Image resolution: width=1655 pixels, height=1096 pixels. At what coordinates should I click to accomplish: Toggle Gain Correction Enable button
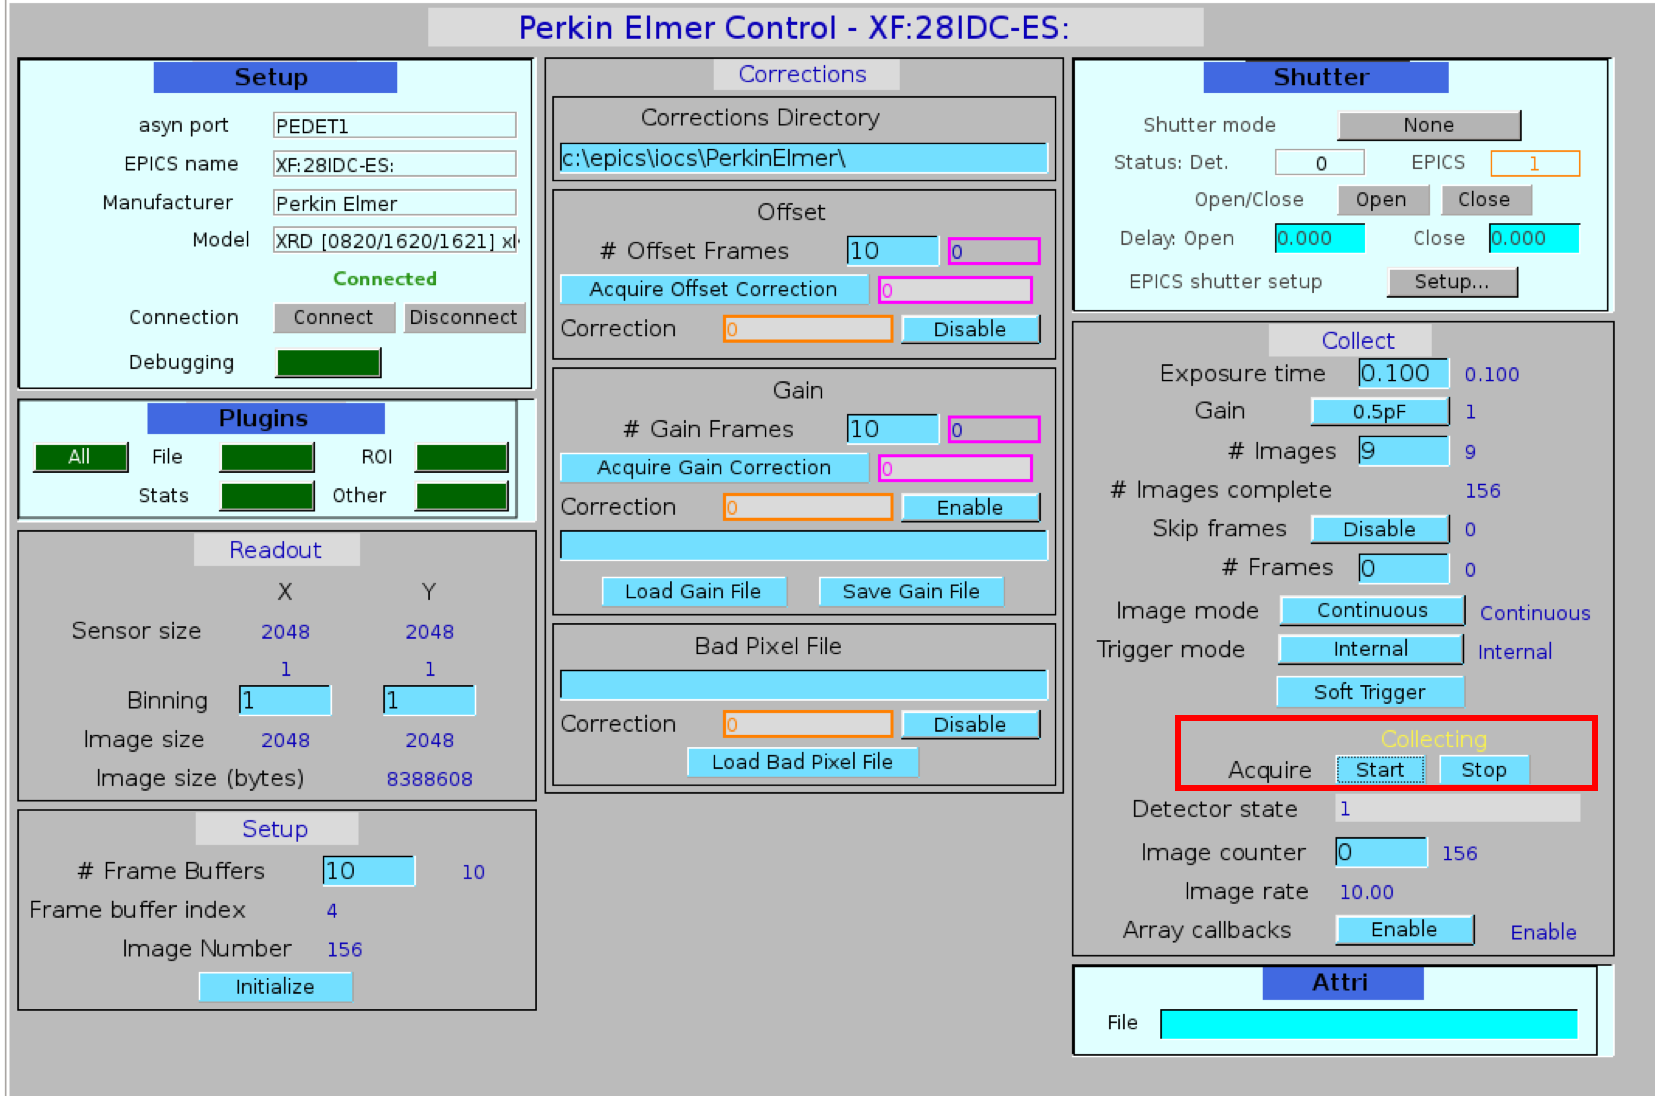[x=970, y=507]
